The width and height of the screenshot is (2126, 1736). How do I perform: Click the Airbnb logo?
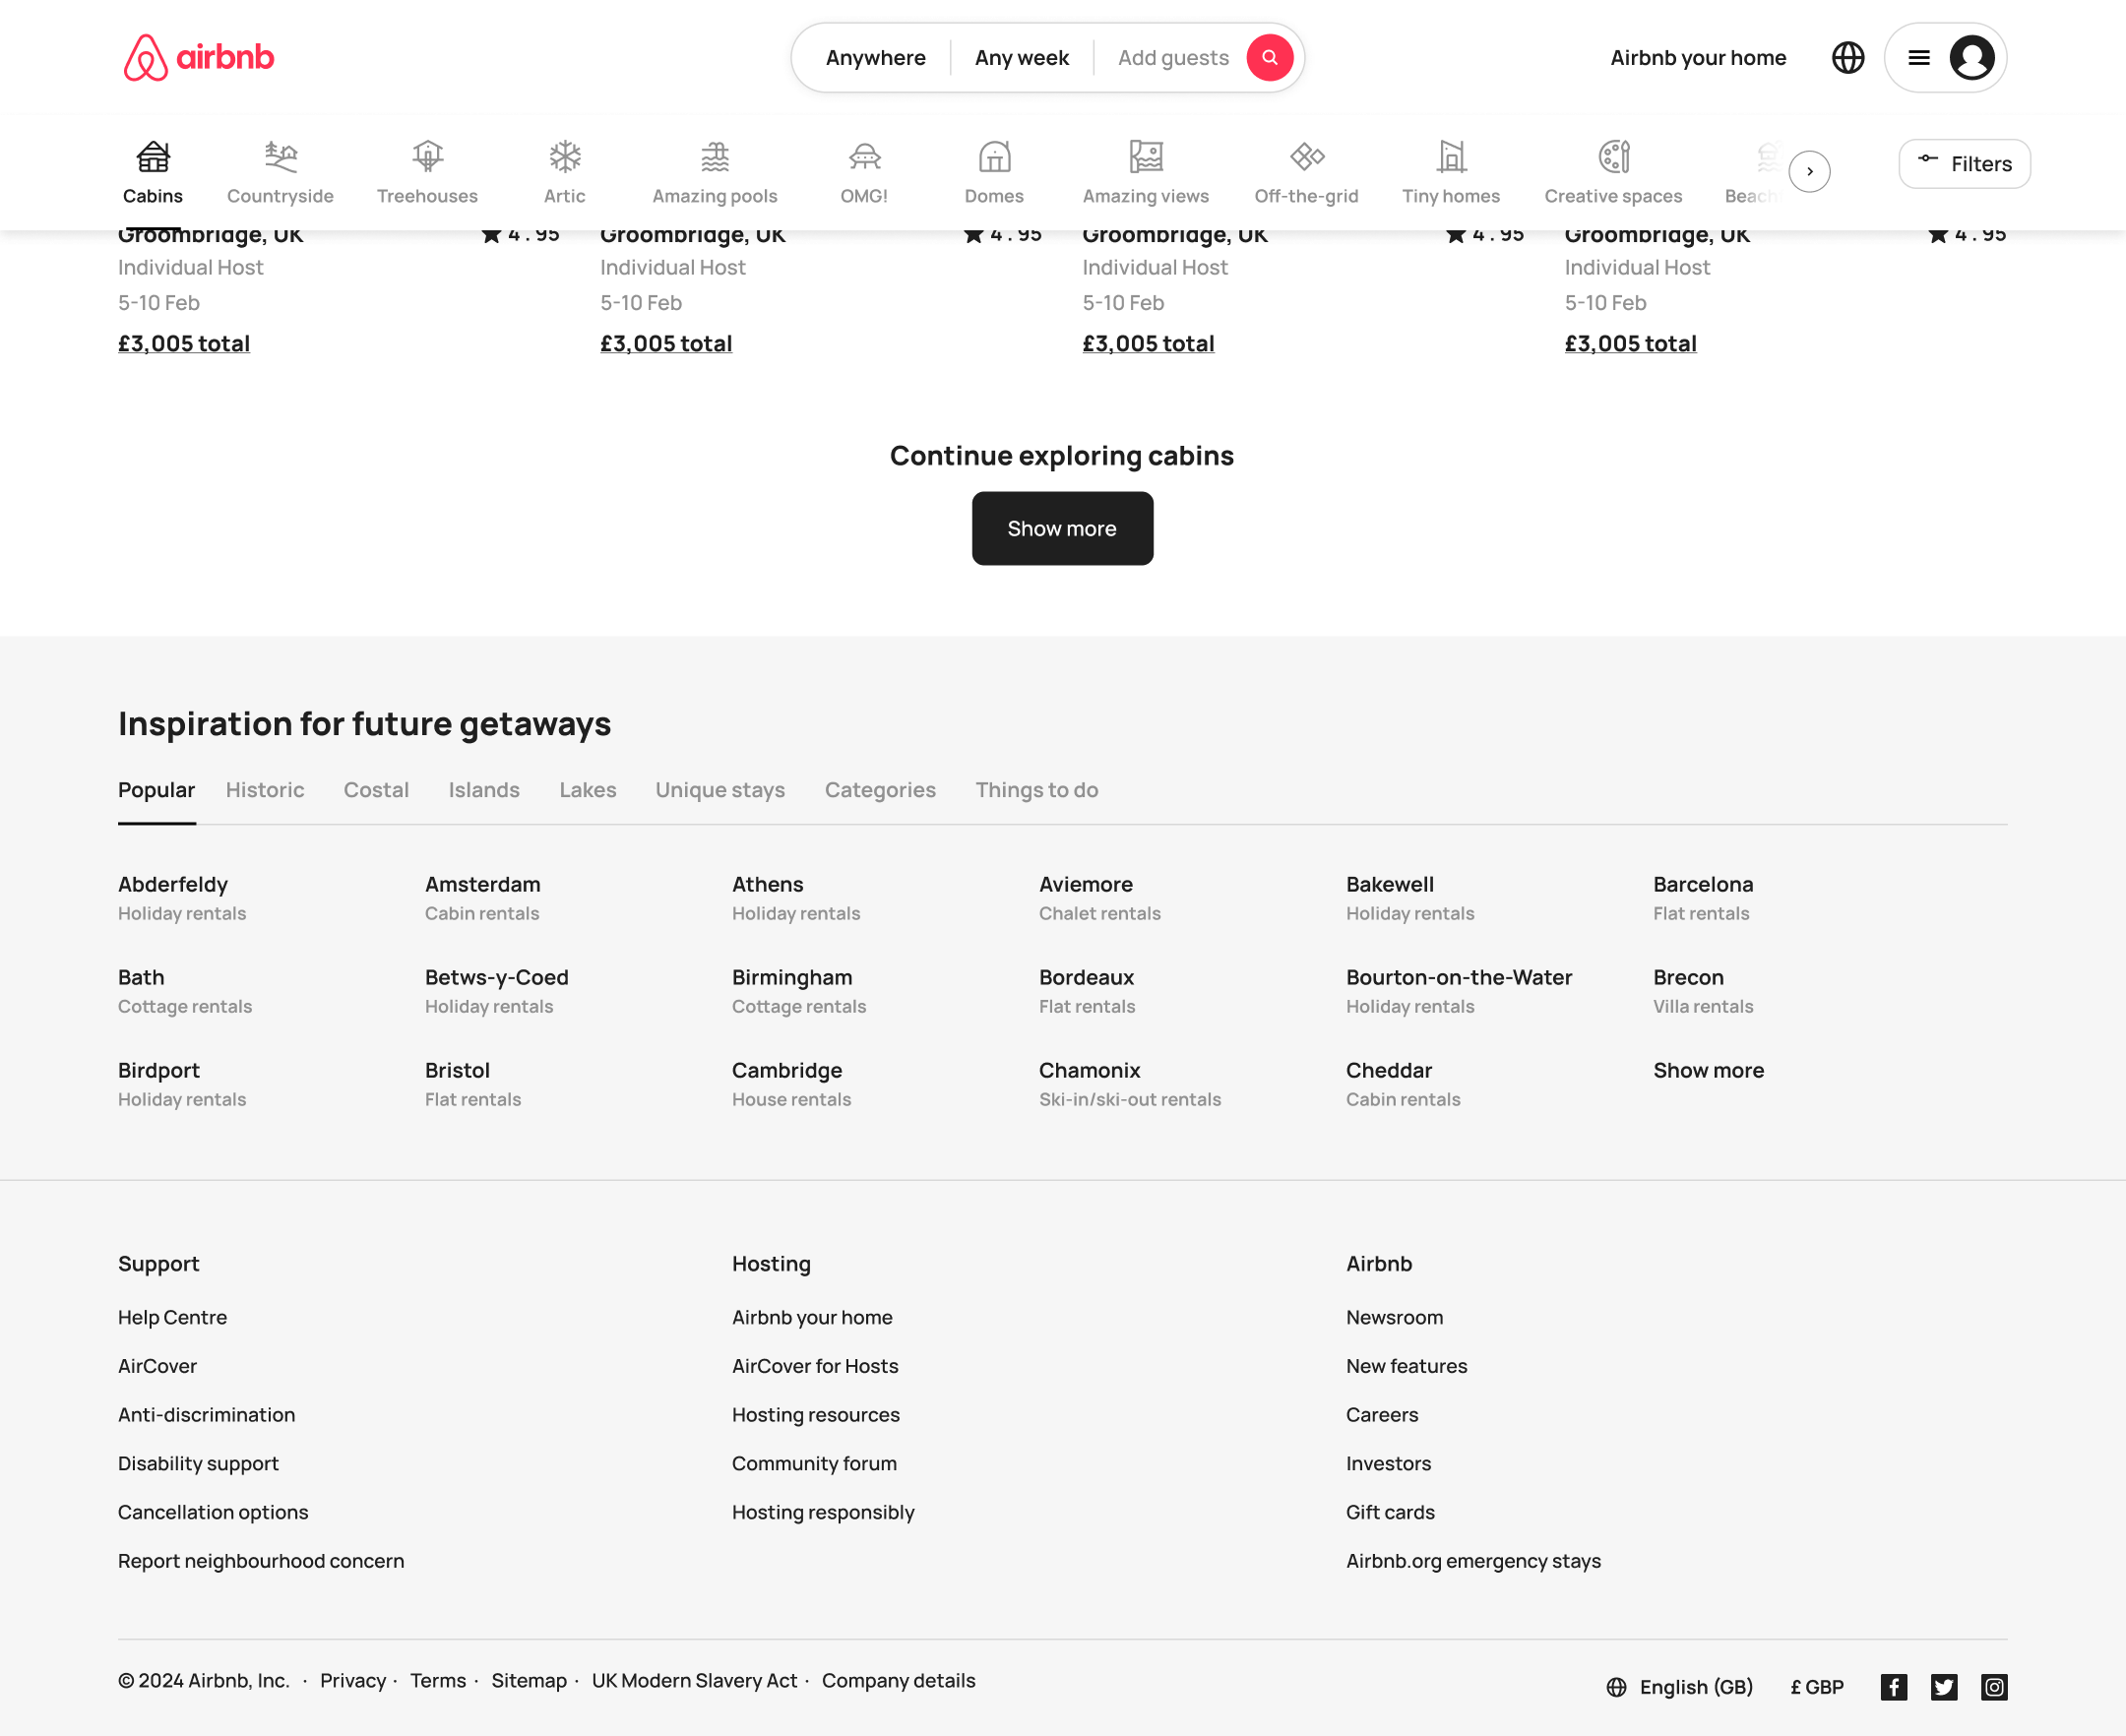(199, 58)
